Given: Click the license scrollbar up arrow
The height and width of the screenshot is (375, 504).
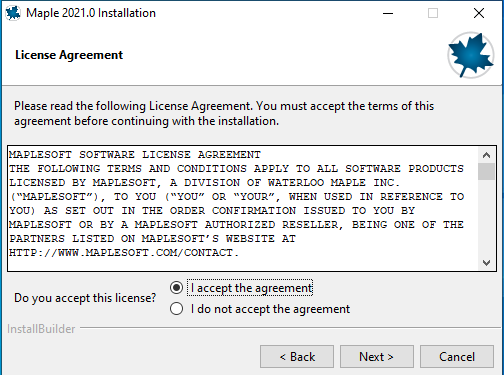Looking at the screenshot, I should tap(486, 155).
